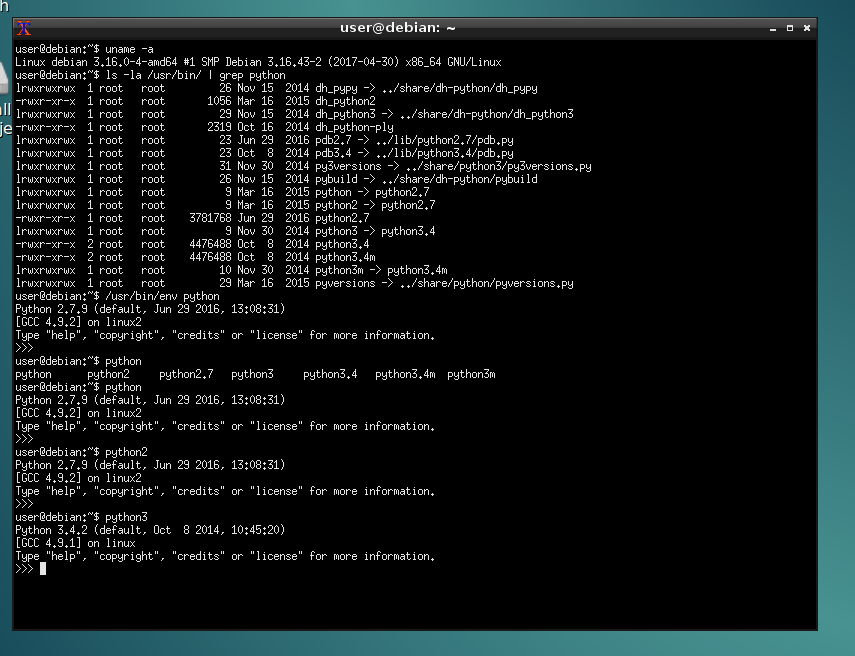Select the py3versions symlink row
This screenshot has height=656, width=855.
pyautogui.click(x=303, y=166)
